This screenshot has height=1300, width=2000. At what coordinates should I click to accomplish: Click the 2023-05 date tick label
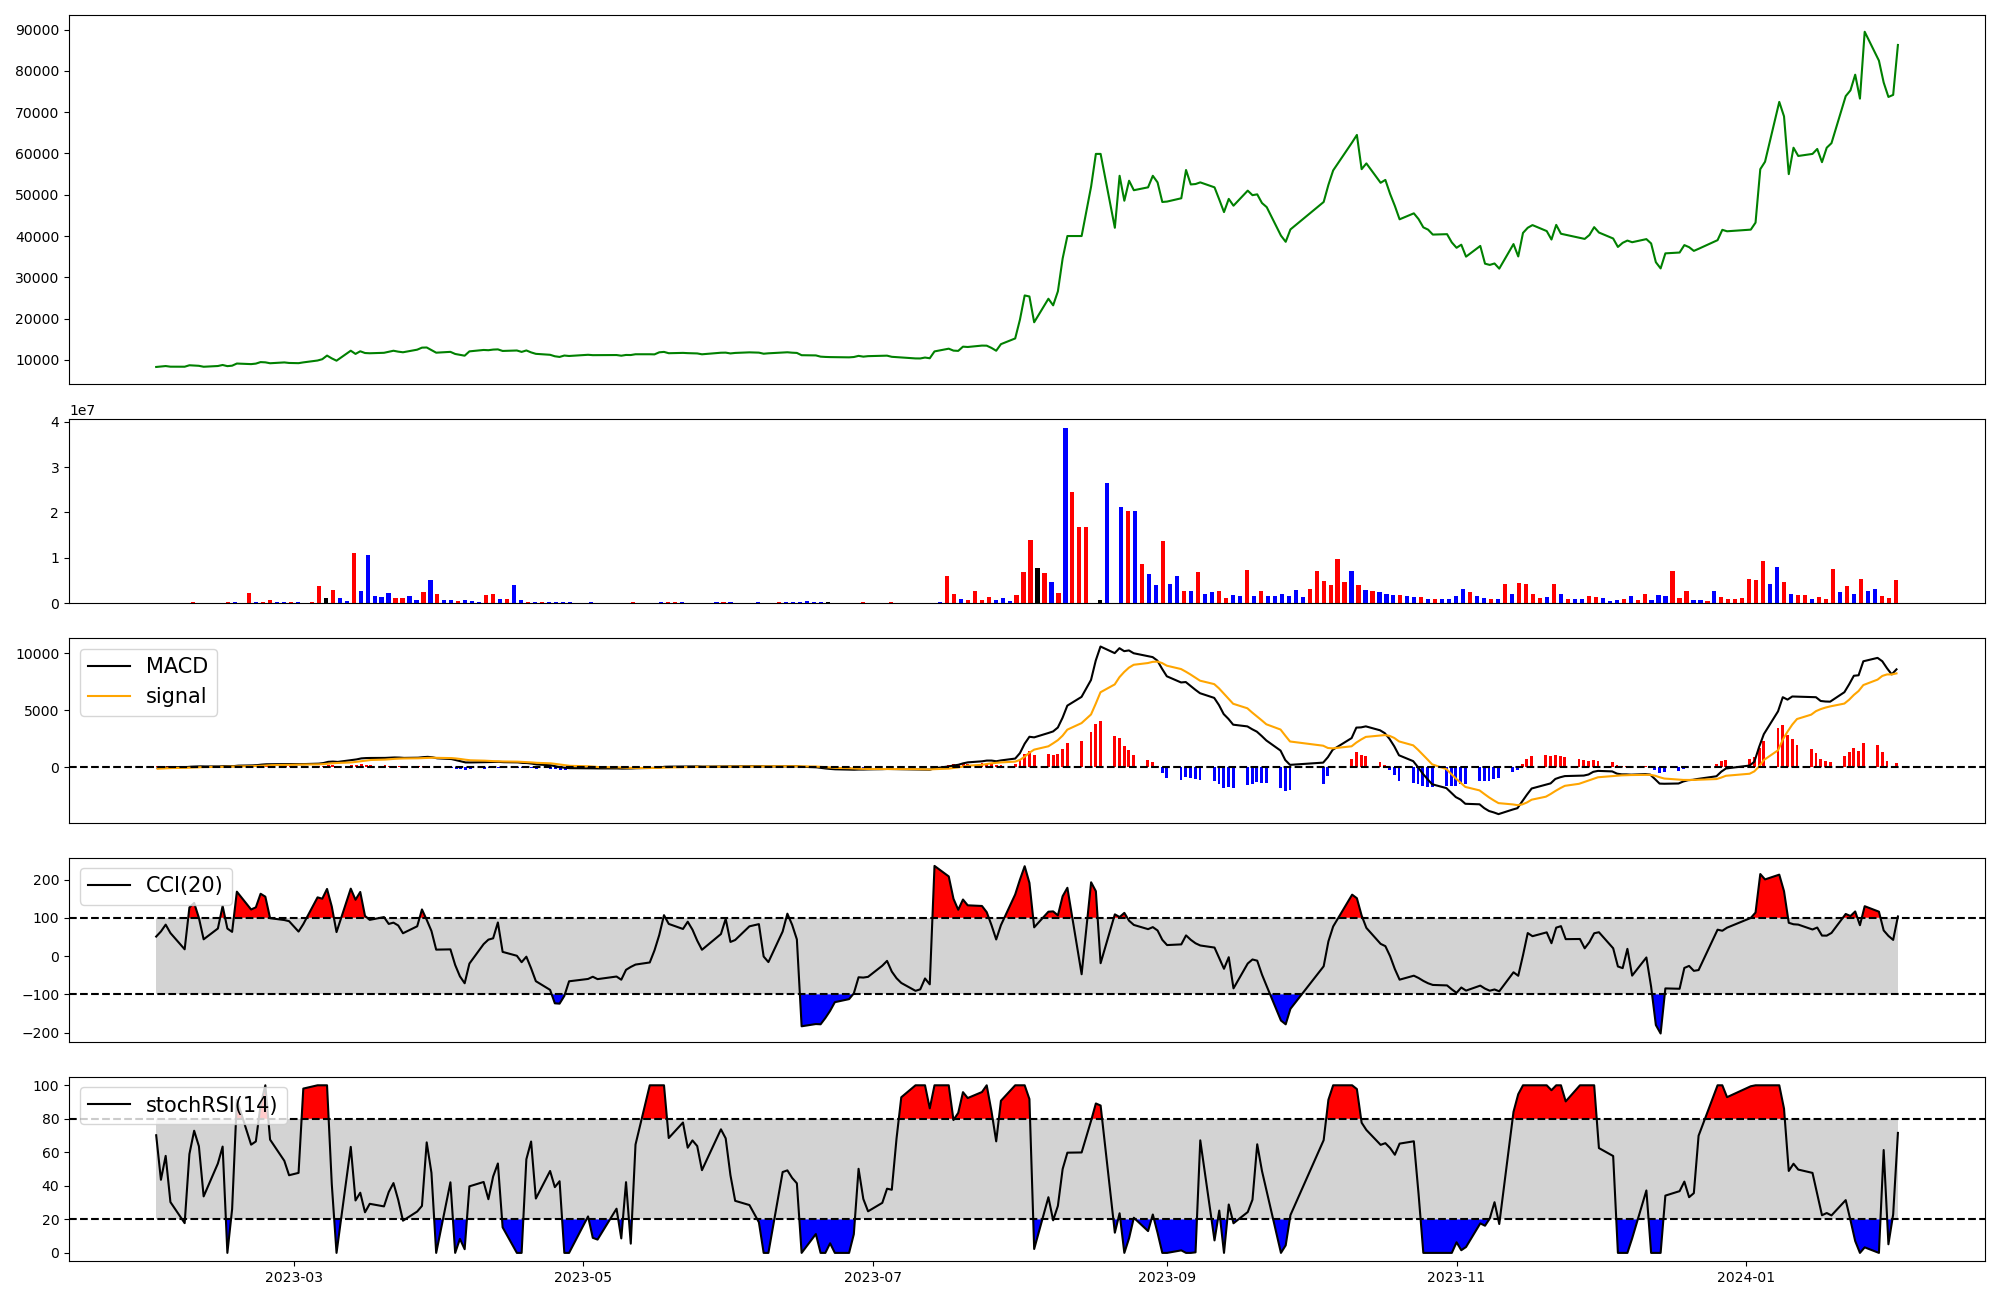[582, 1277]
